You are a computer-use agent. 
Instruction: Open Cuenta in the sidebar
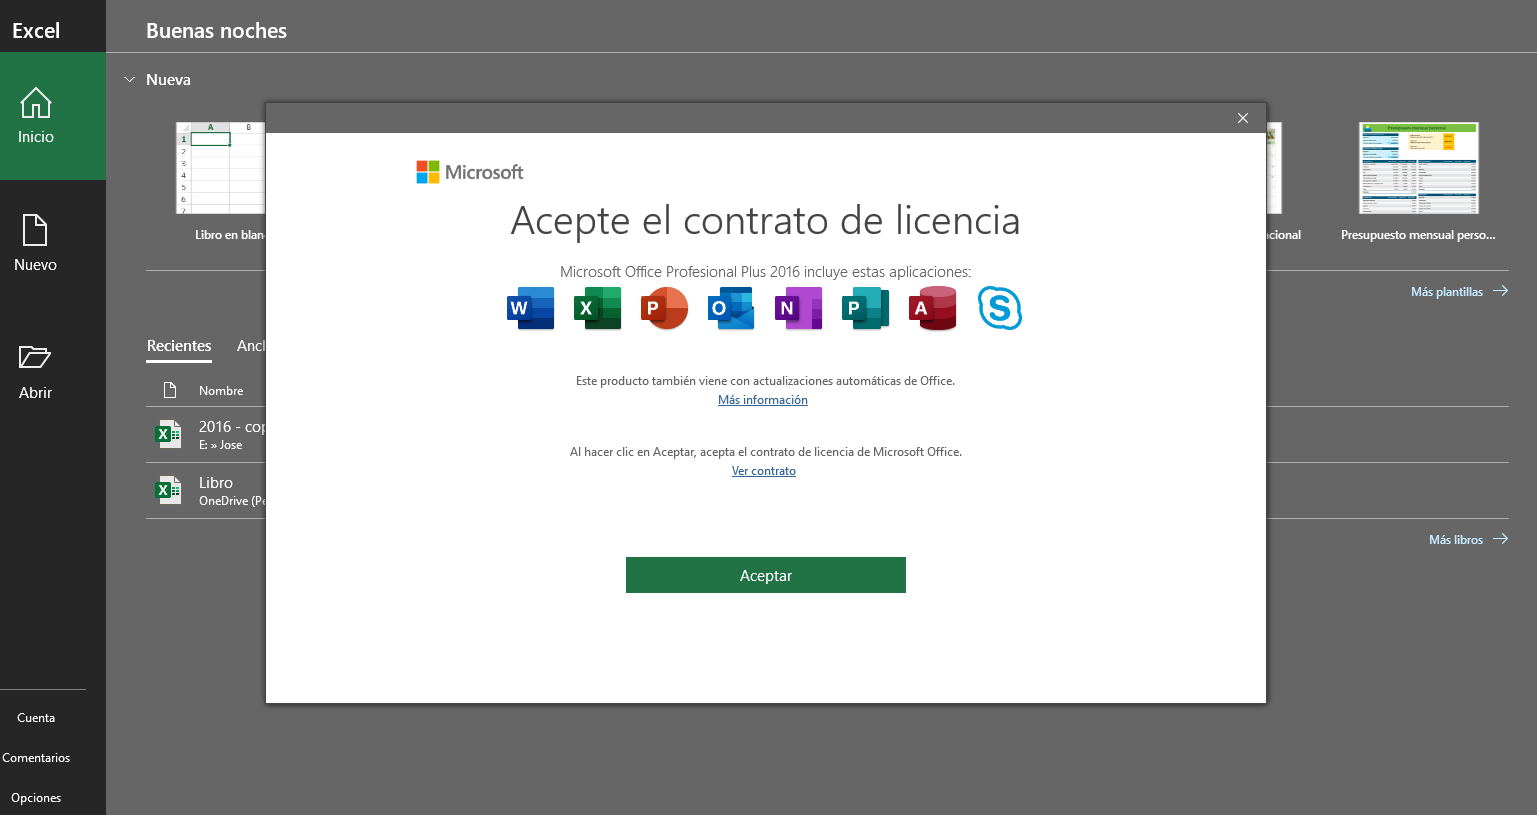pyautogui.click(x=36, y=718)
